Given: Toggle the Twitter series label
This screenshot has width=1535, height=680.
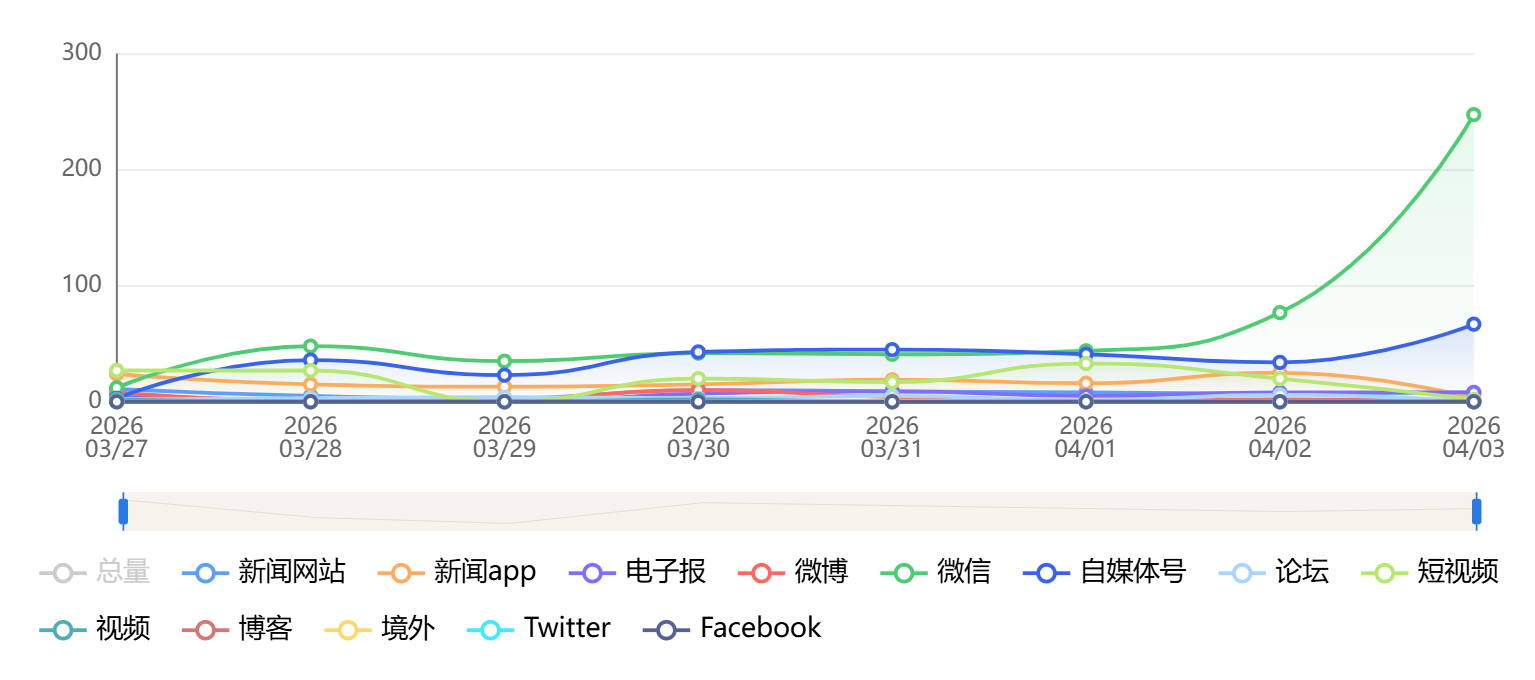Looking at the screenshot, I should click(x=566, y=629).
